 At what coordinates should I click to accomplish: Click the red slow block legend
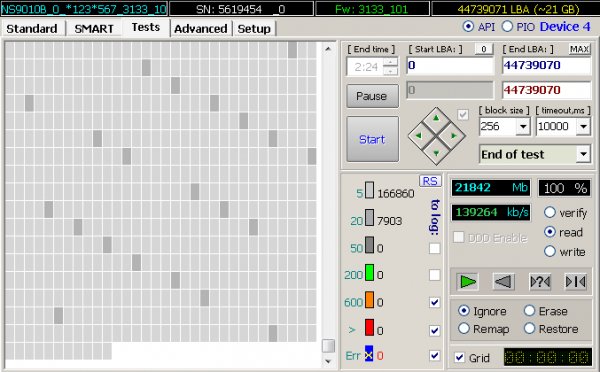pos(369,327)
